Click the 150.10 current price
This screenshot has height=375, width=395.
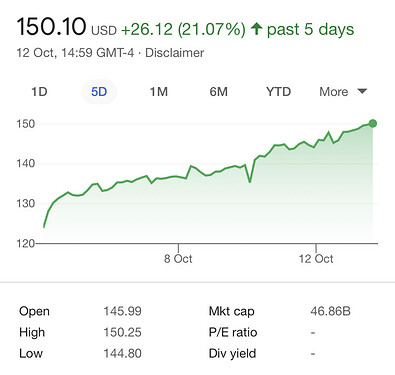coord(51,27)
